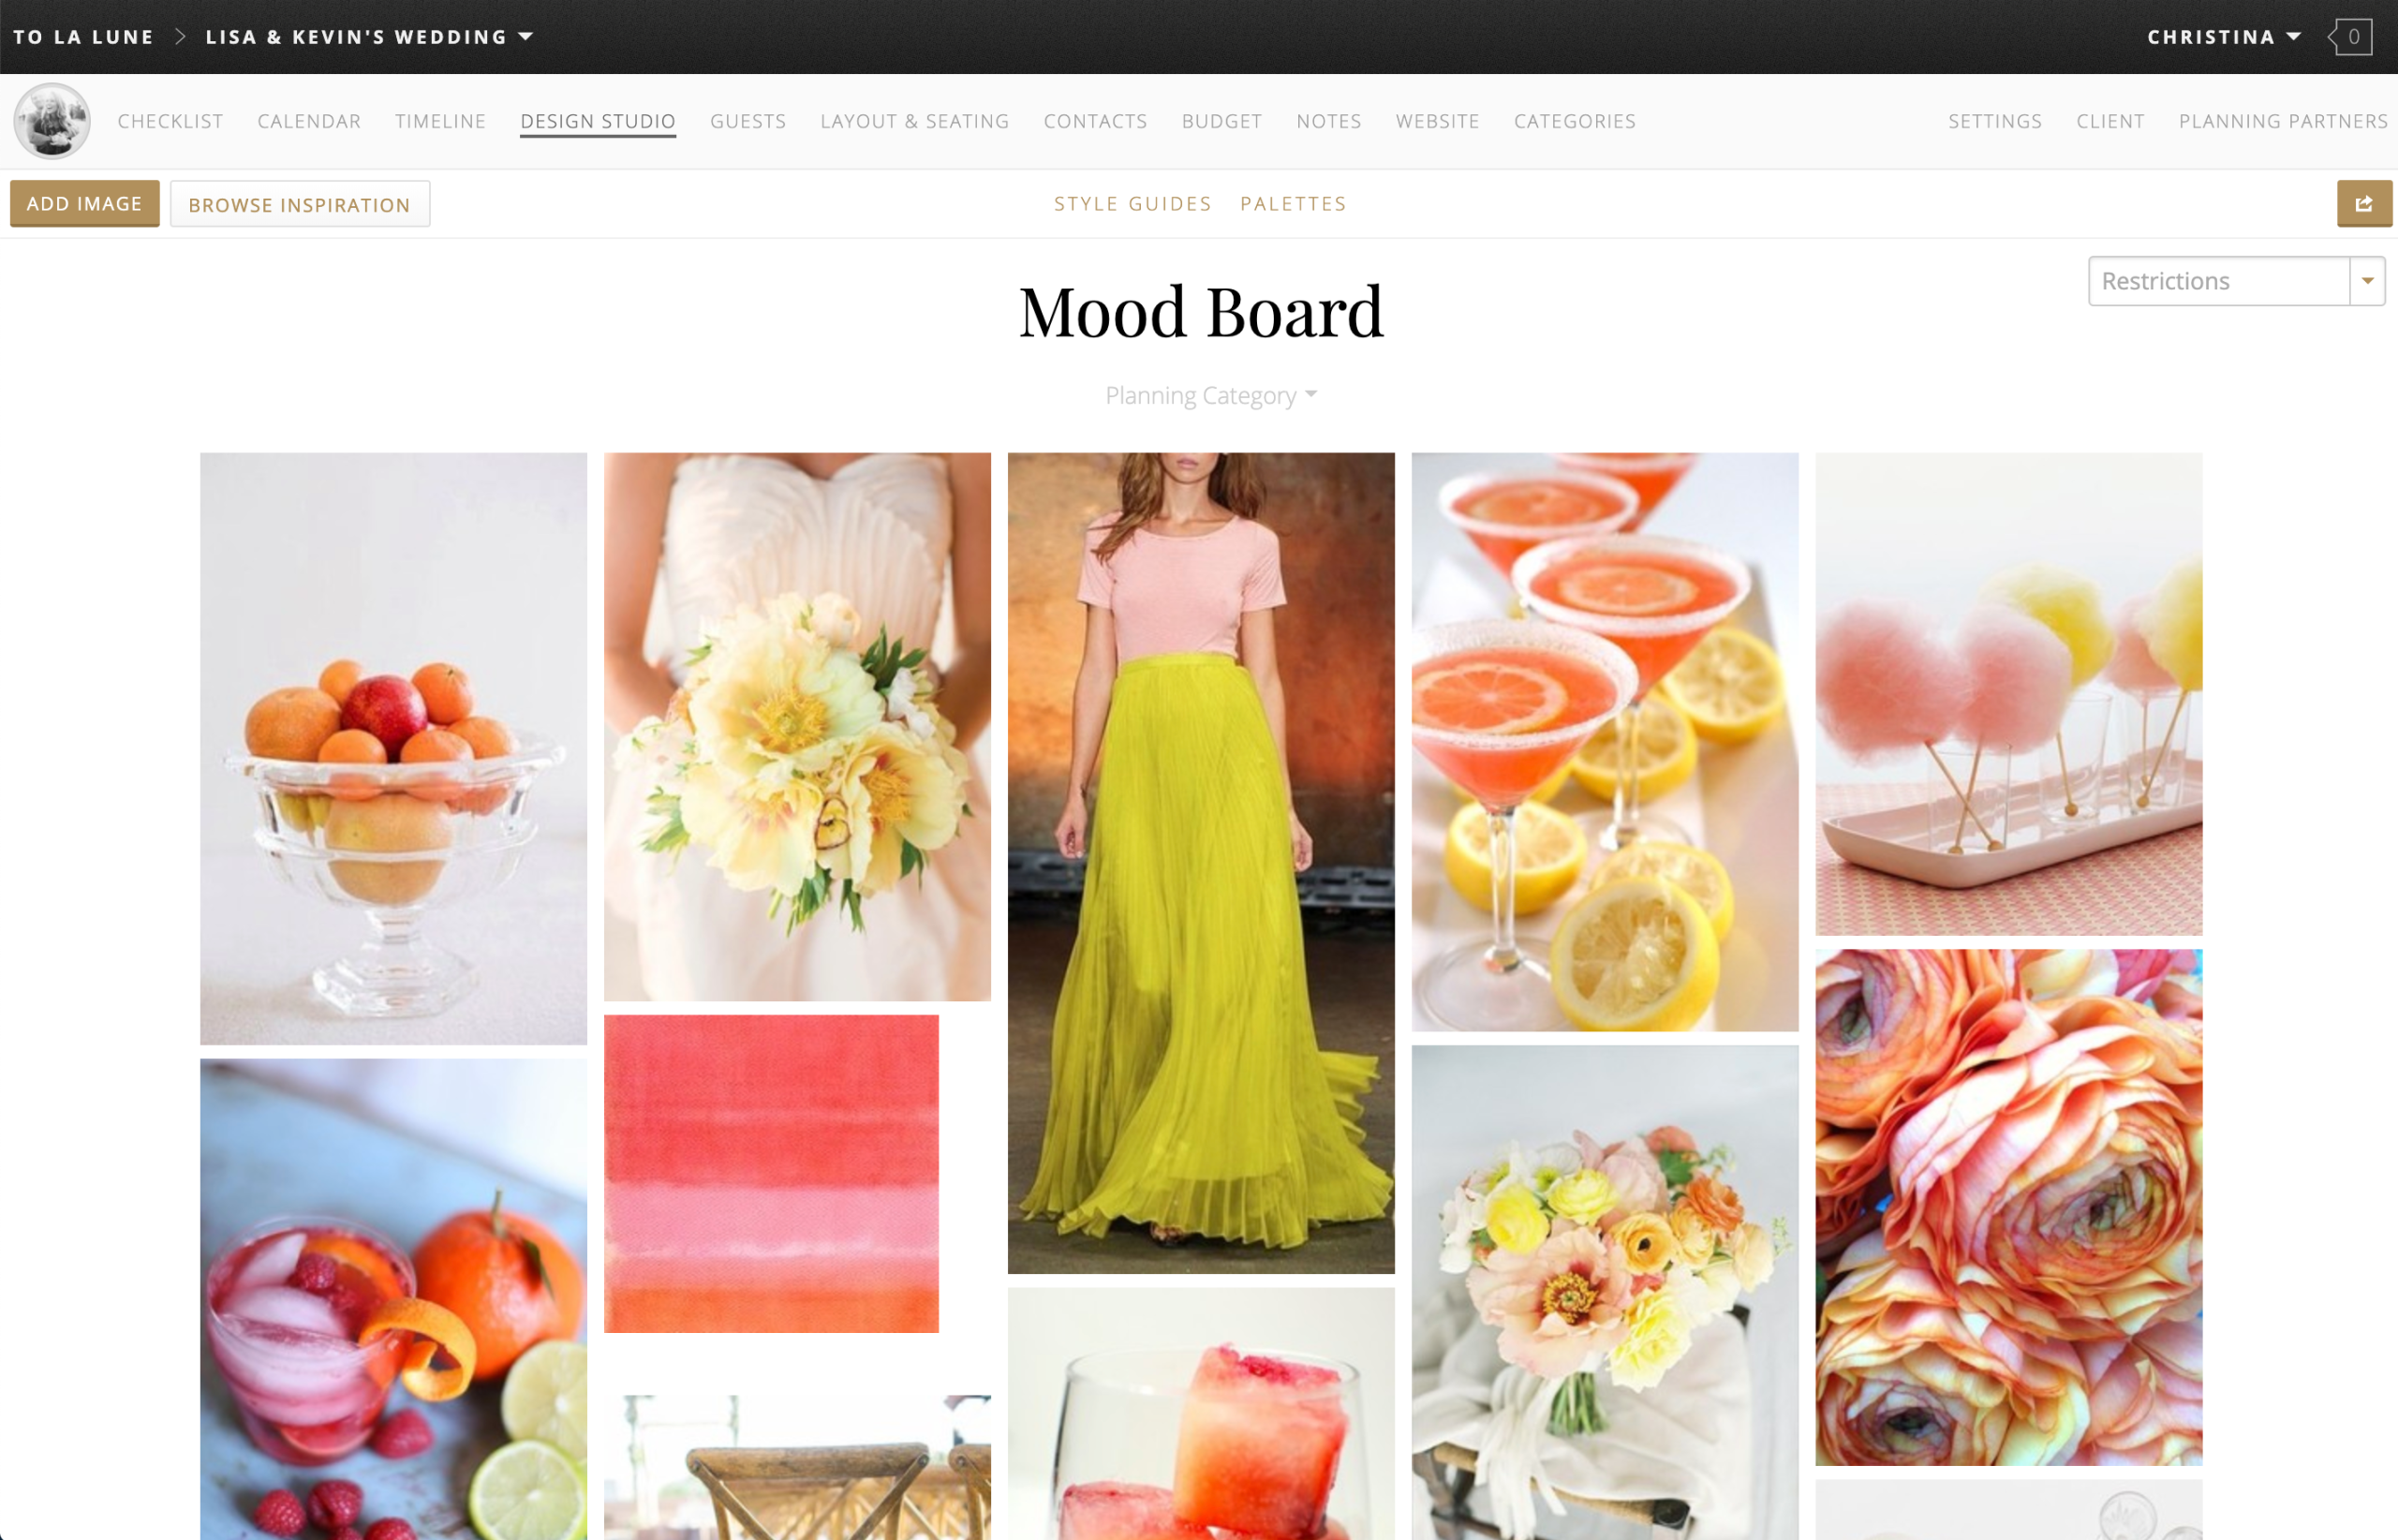2398x1540 pixels.
Task: Click the To La Lune breadcrumb
Action: tap(83, 36)
